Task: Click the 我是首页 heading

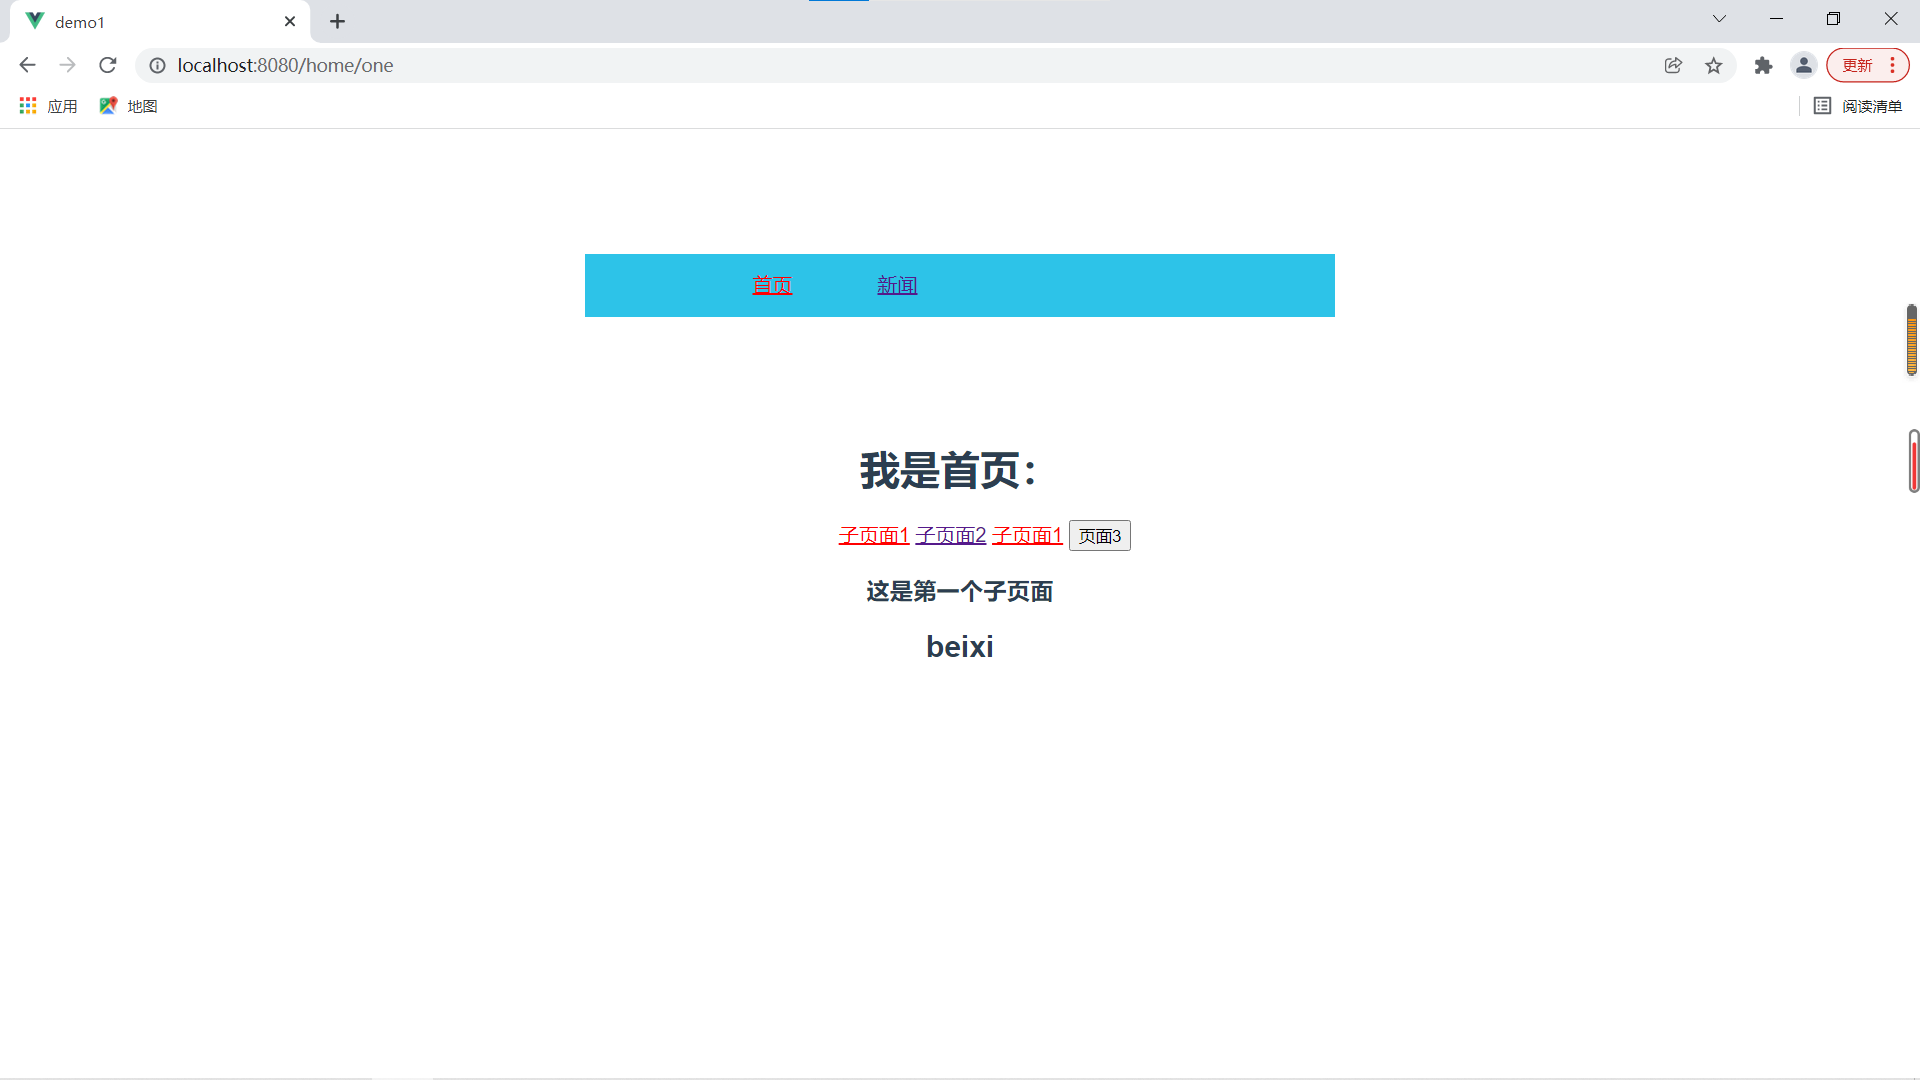Action: tap(948, 471)
